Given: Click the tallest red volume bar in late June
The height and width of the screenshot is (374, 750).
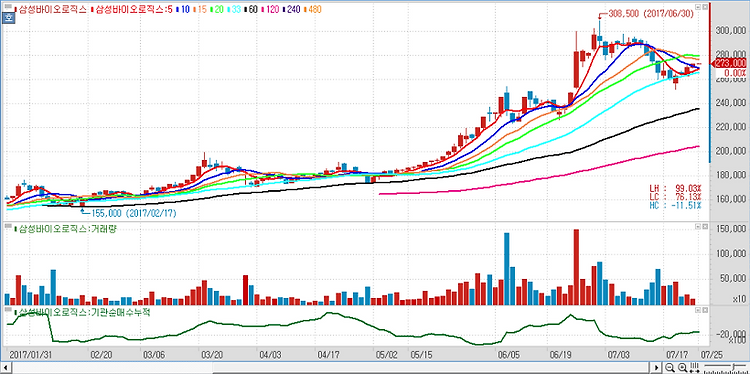Looking at the screenshot, I should [x=576, y=267].
